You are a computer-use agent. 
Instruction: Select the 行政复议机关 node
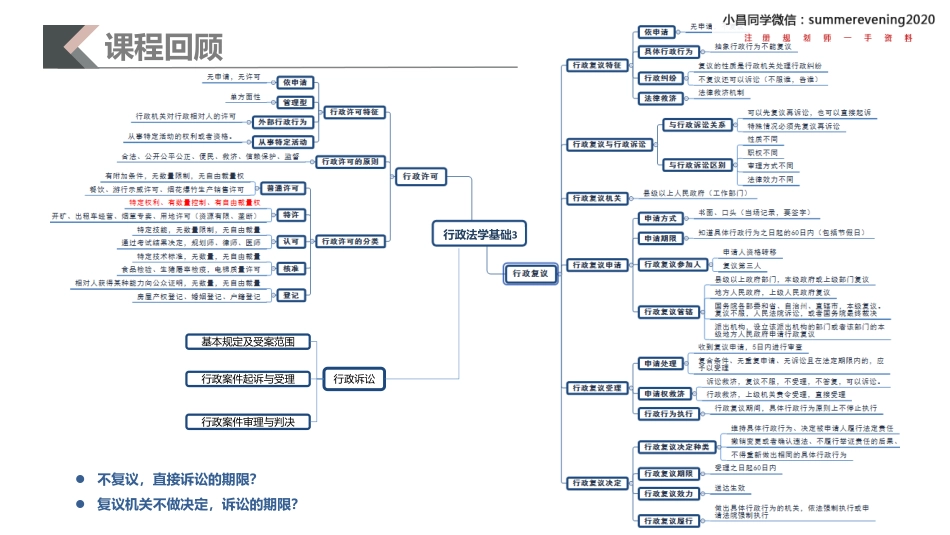[x=598, y=198]
